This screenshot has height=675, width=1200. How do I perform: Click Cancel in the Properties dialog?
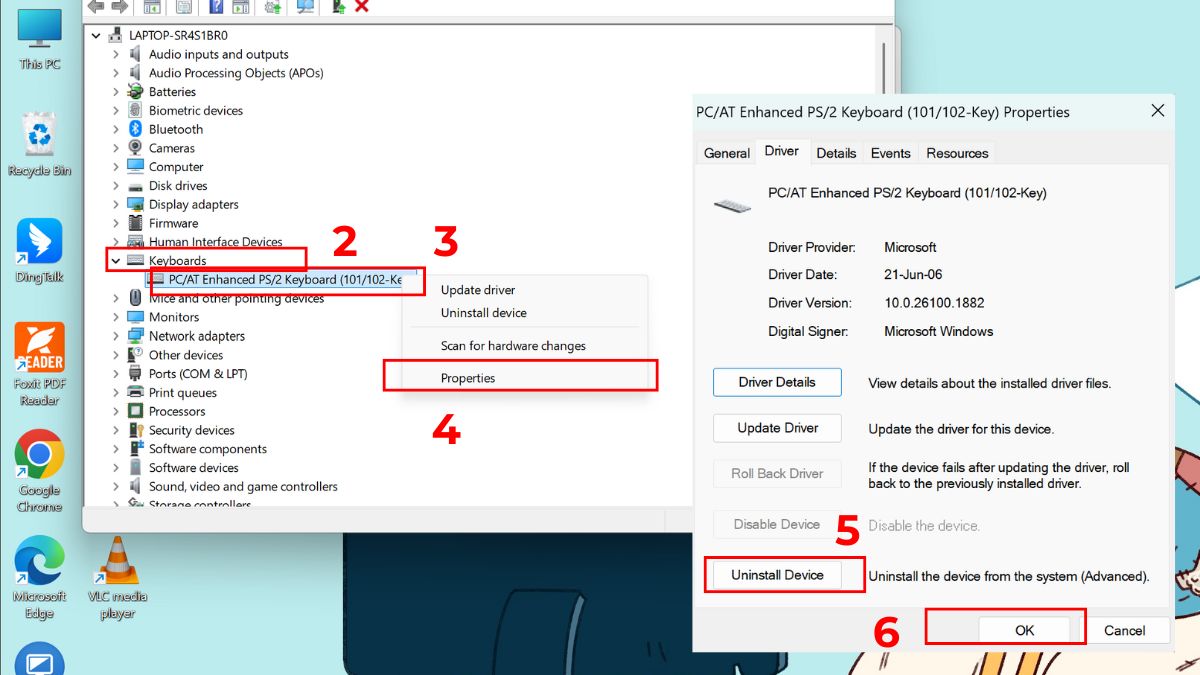pos(1124,630)
